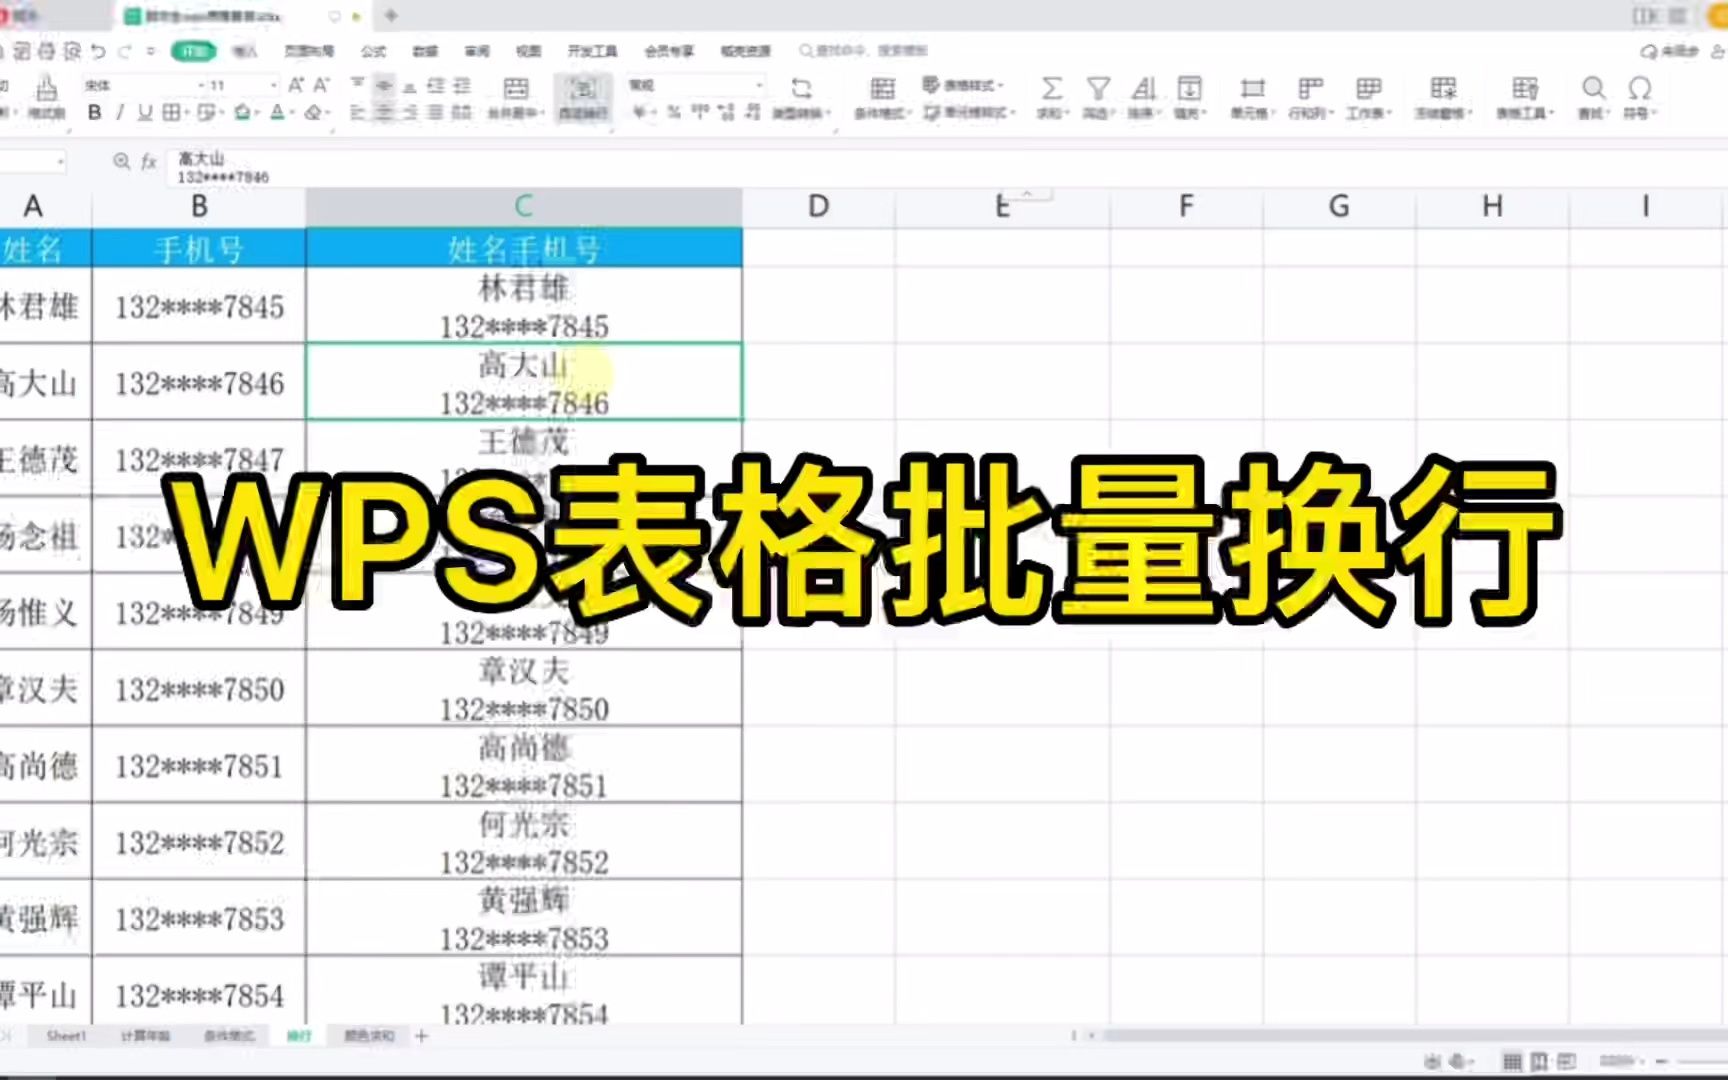This screenshot has height=1080, width=1728.
Task: Click the Redo arrow in quick access bar
Action: tap(125, 51)
